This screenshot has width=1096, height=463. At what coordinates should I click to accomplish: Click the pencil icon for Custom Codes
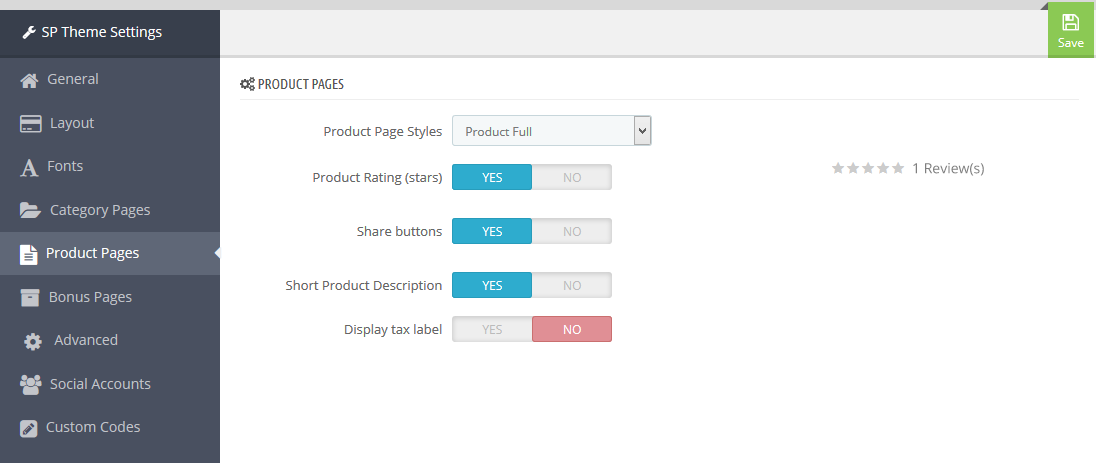29,428
